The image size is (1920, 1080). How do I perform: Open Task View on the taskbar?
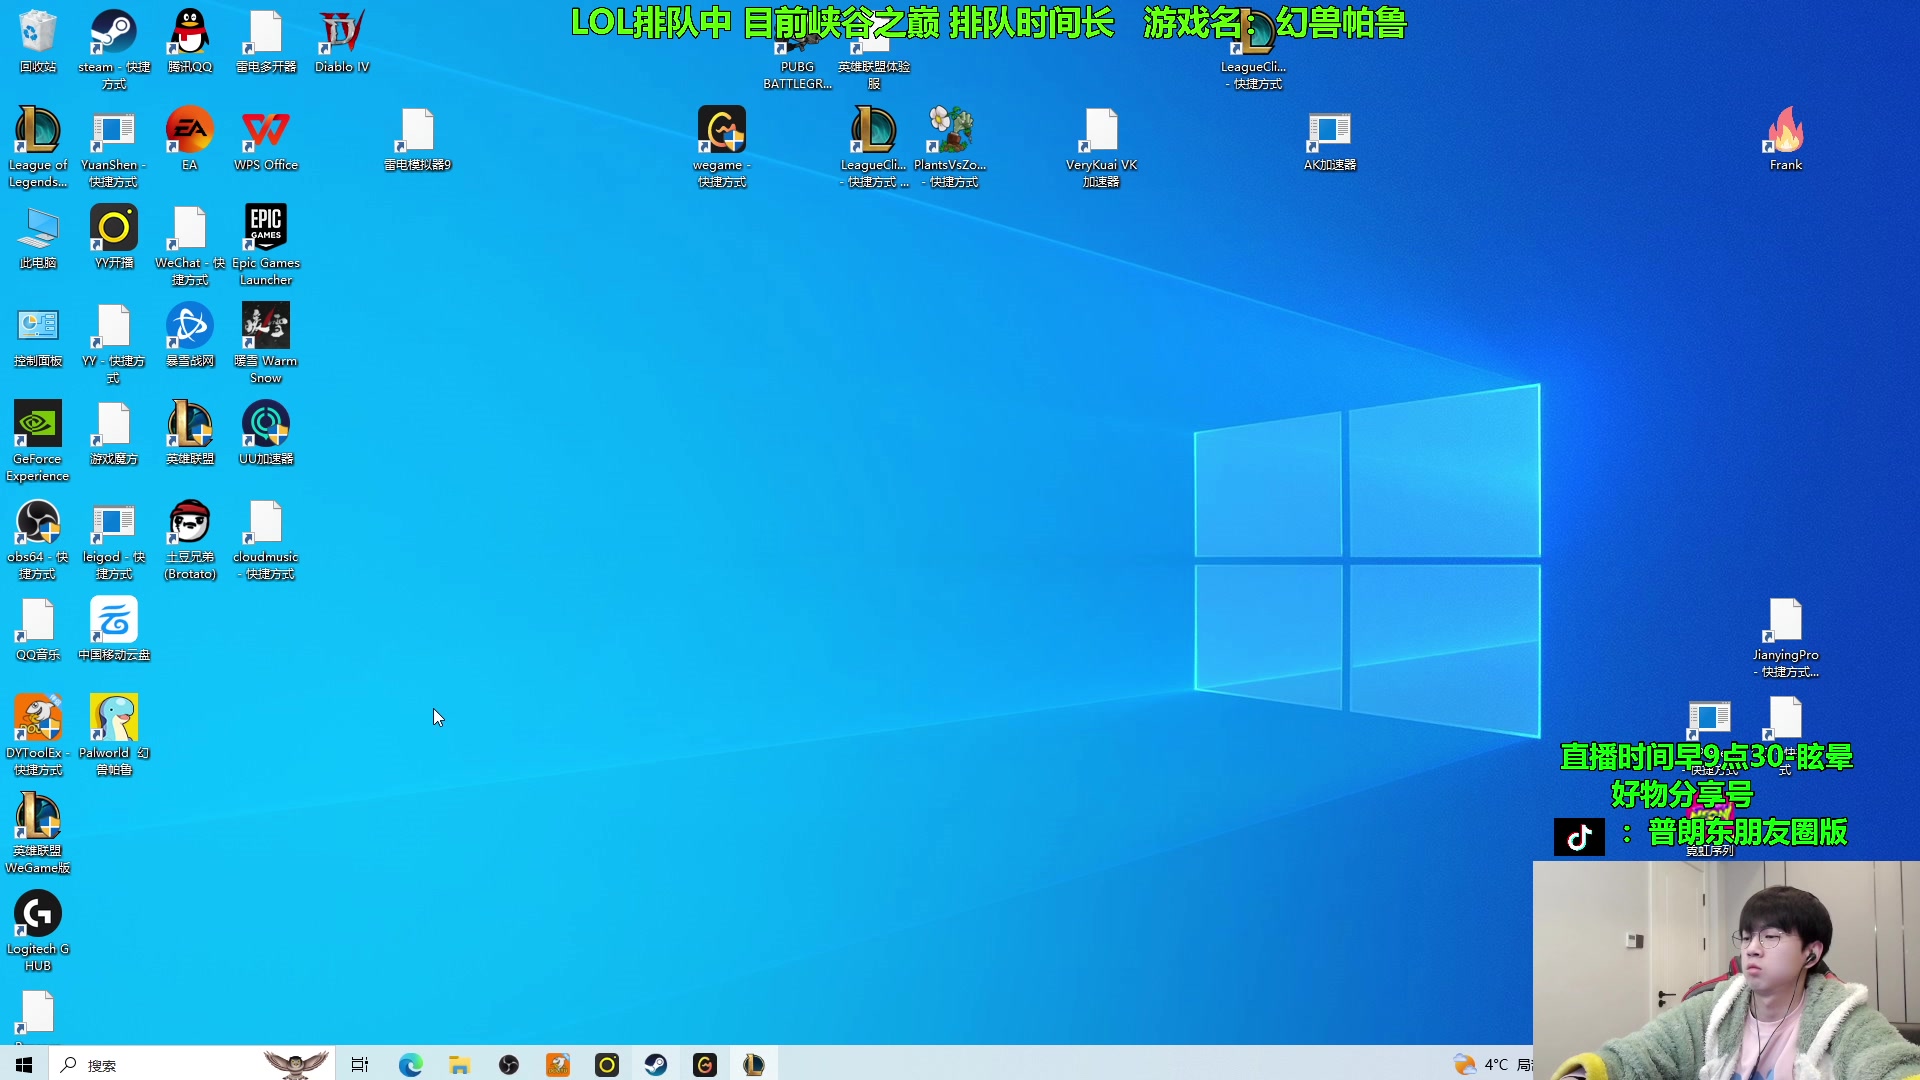point(360,1064)
